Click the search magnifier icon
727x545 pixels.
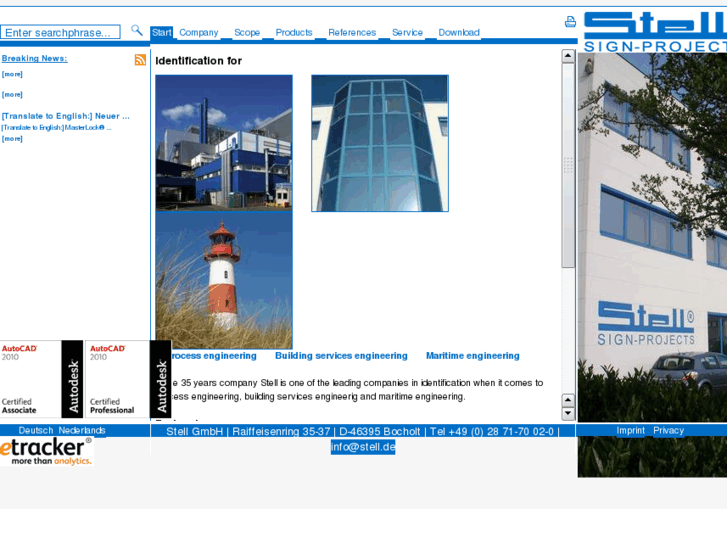click(x=136, y=31)
